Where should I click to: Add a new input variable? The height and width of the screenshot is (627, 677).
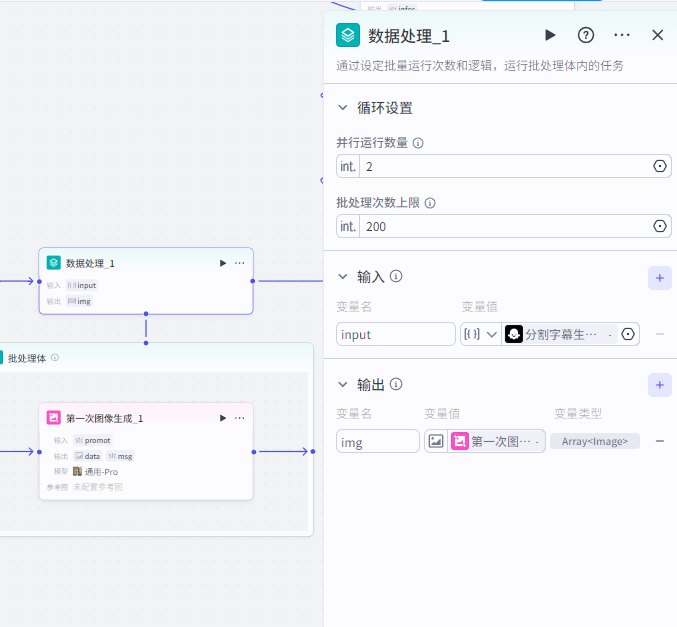coord(659,278)
